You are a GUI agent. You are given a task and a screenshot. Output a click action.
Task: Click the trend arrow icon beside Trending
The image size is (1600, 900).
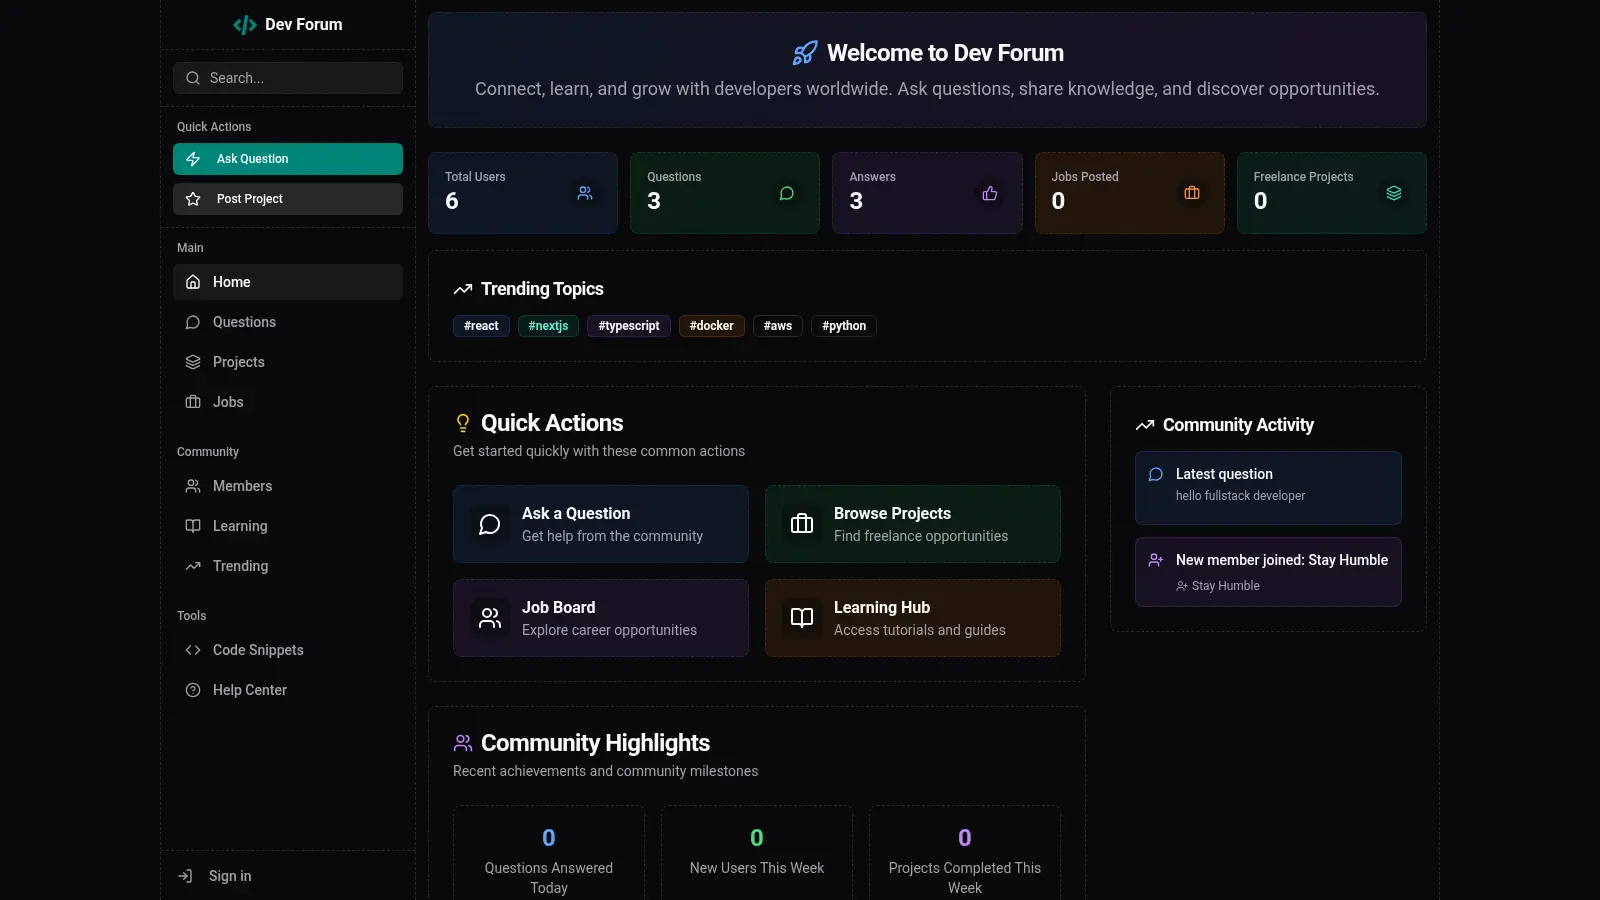pos(193,566)
